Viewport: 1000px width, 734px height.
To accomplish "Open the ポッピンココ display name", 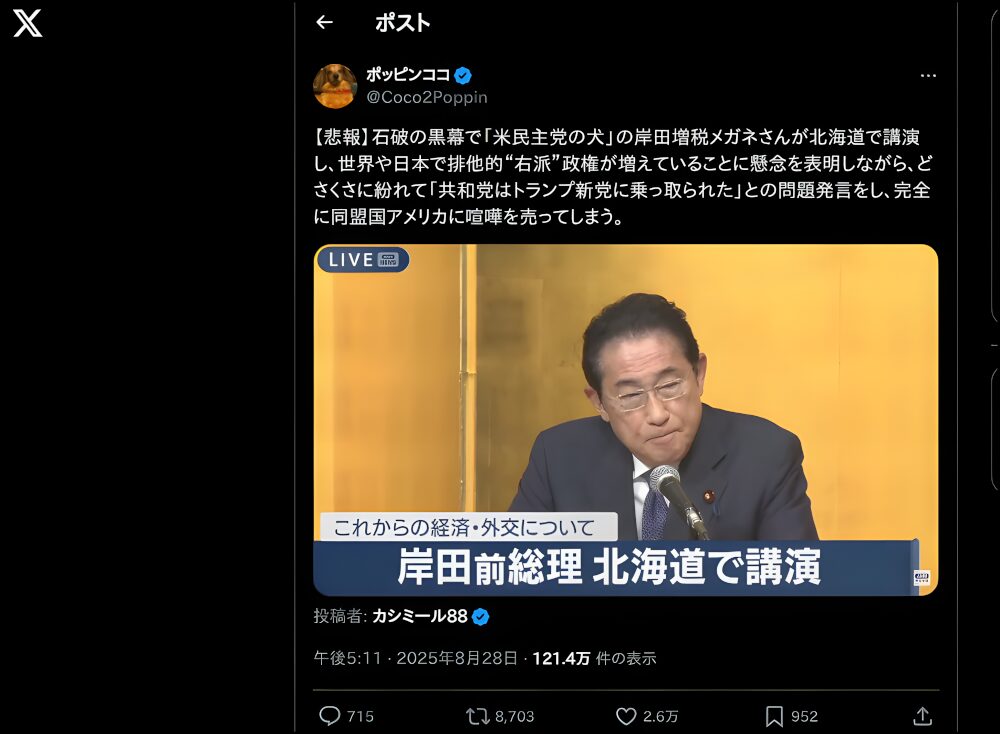I will [408, 75].
